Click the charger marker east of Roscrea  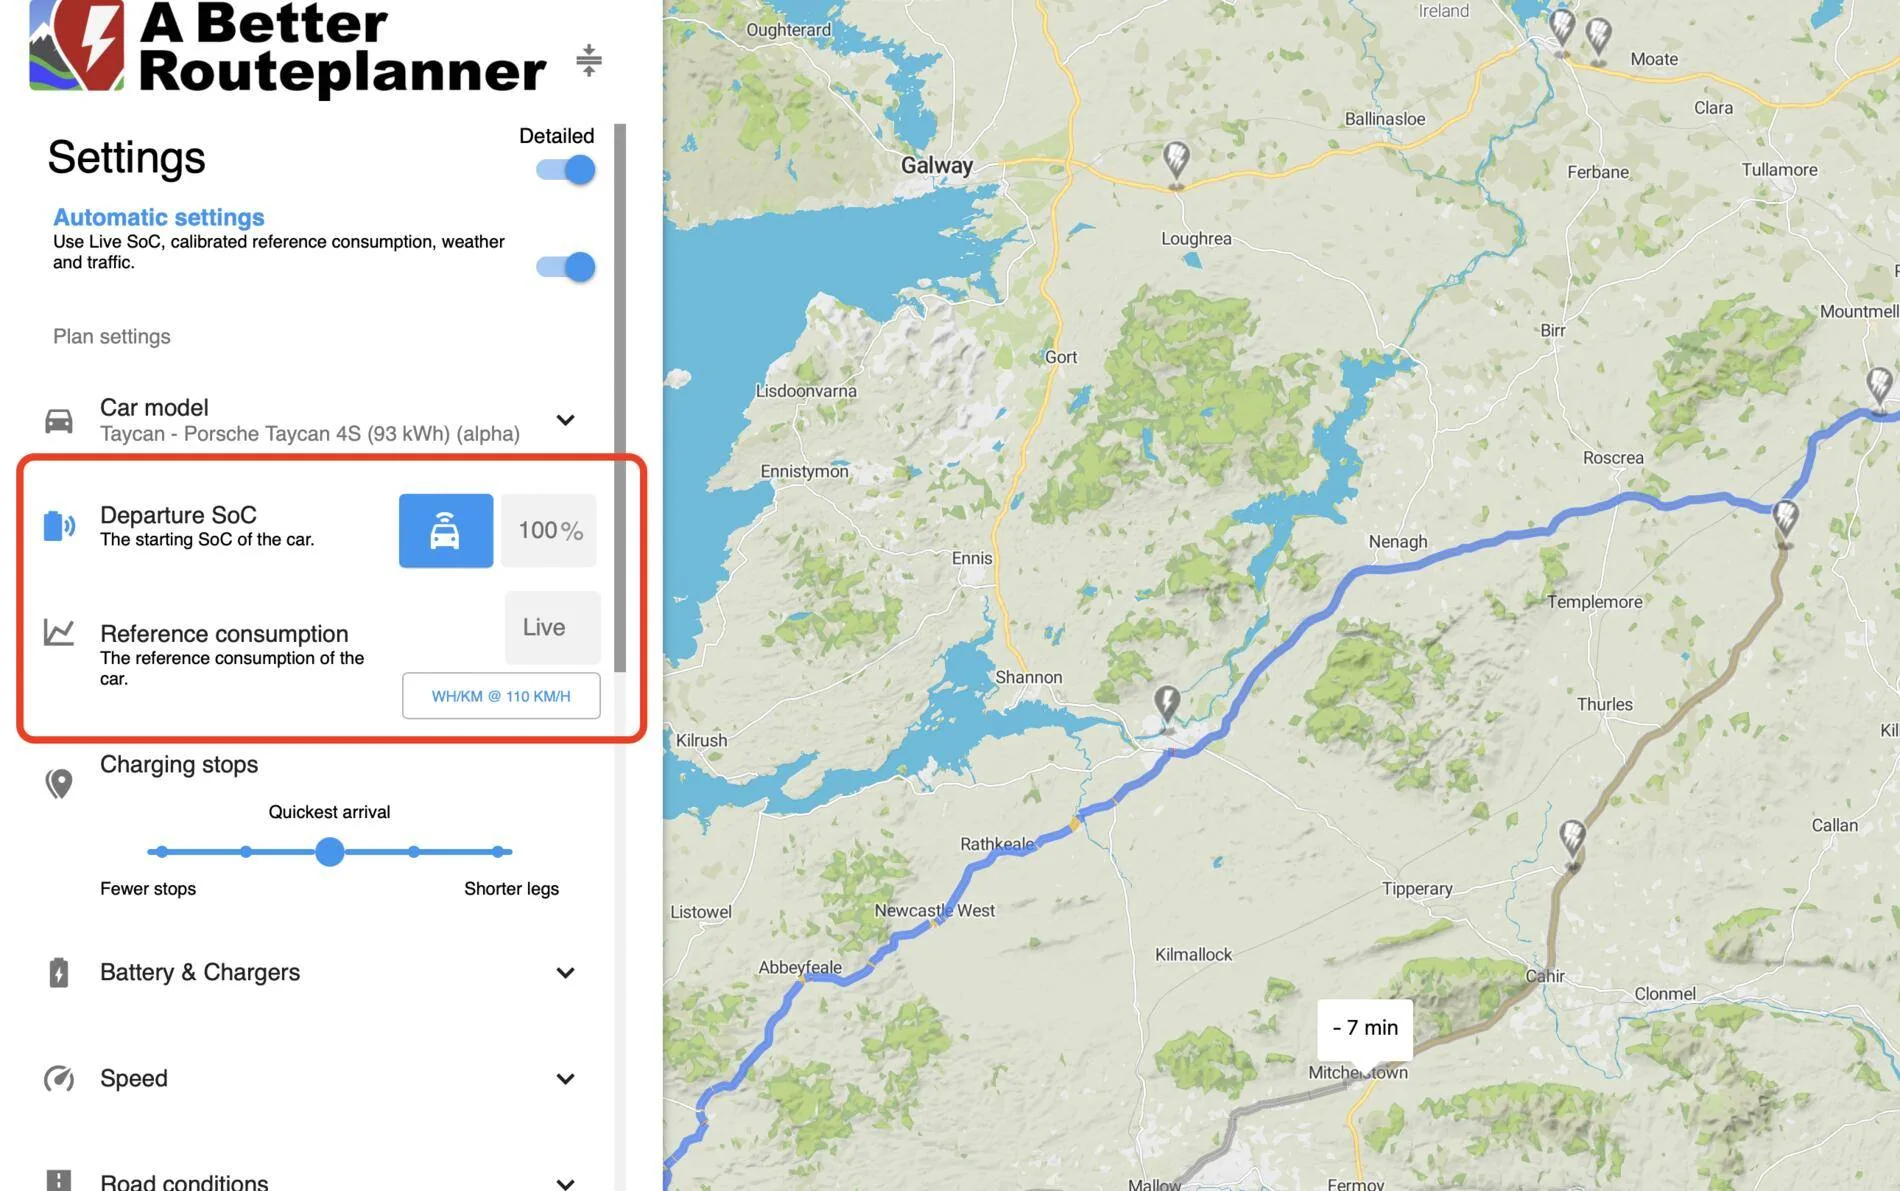tap(1785, 524)
